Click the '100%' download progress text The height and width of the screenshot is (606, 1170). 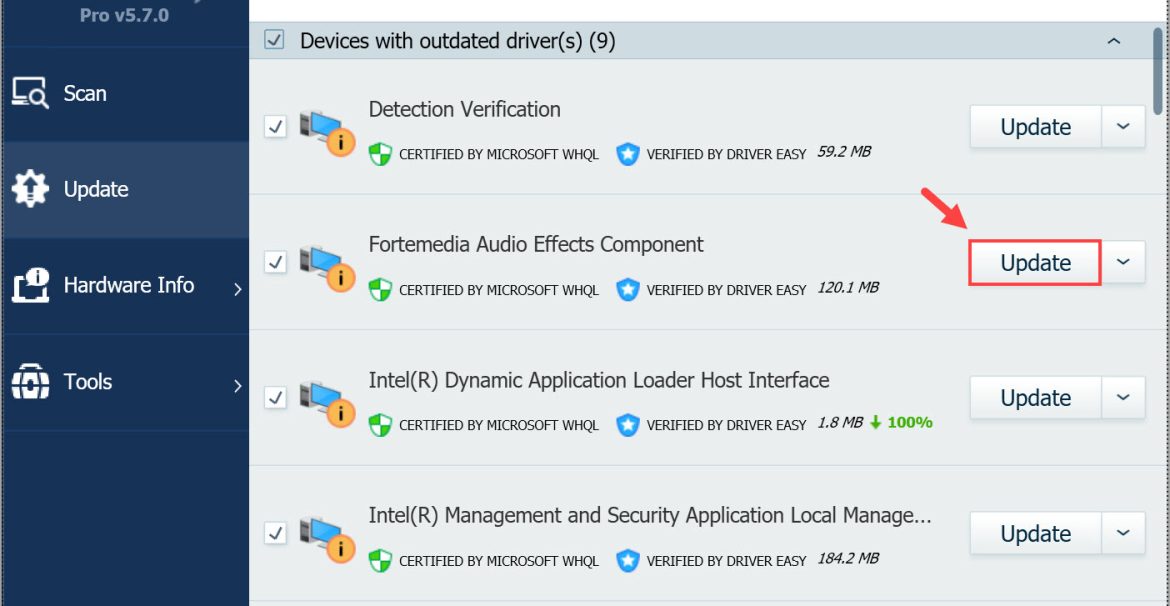pos(909,423)
